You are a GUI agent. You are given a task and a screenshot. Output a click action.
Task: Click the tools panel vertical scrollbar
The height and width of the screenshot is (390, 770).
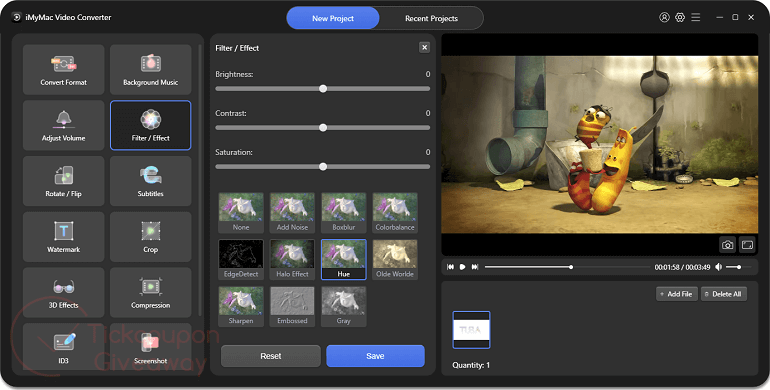point(200,180)
